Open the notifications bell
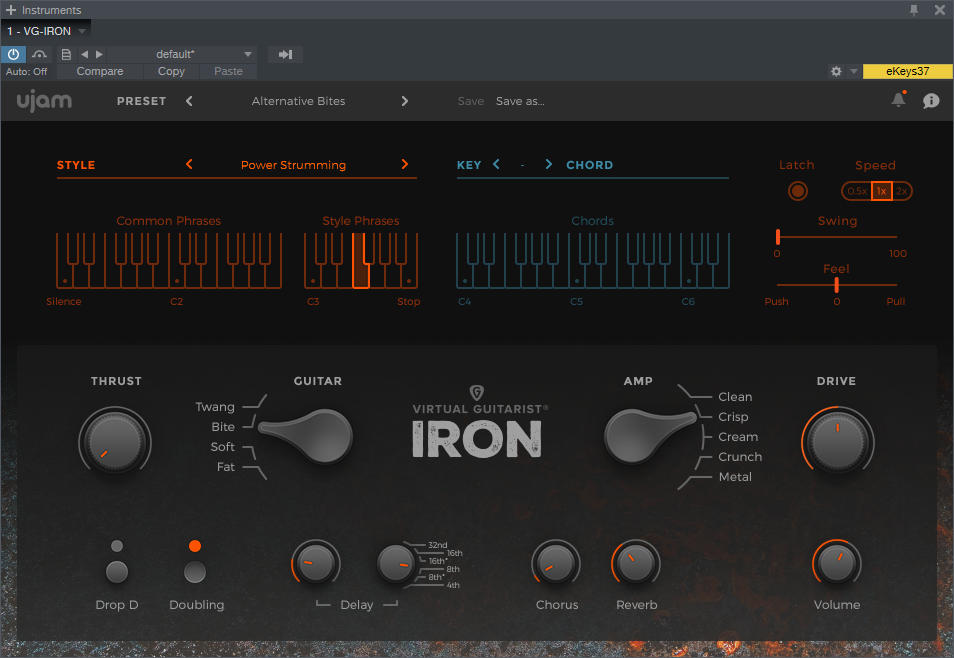The image size is (954, 658). click(899, 100)
